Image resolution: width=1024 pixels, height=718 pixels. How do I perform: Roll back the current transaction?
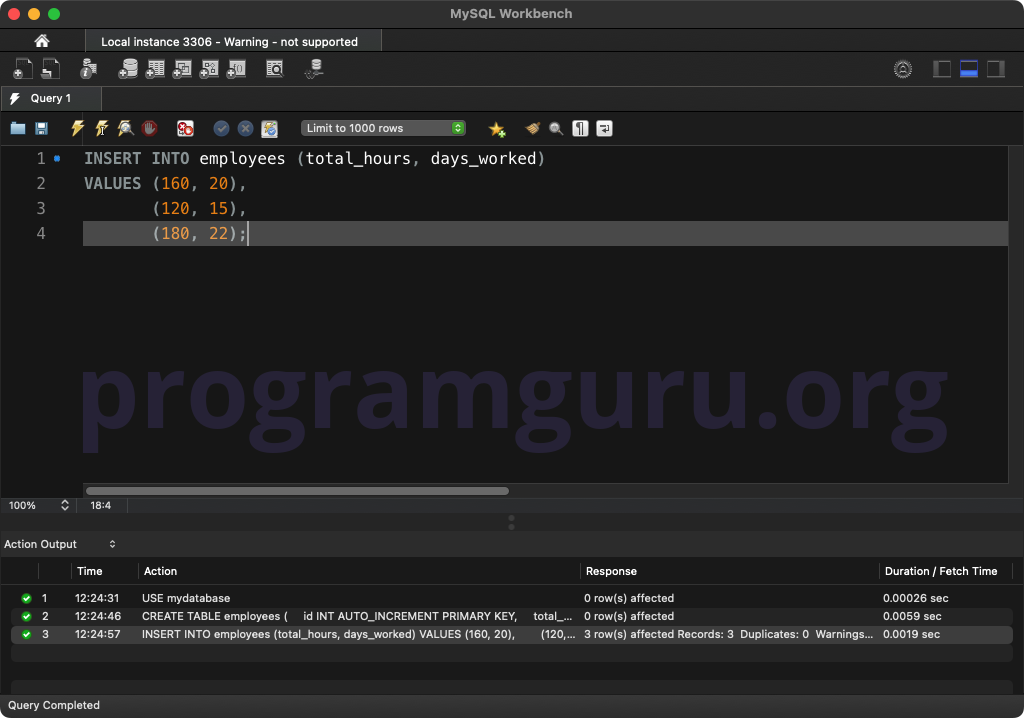tap(246, 128)
